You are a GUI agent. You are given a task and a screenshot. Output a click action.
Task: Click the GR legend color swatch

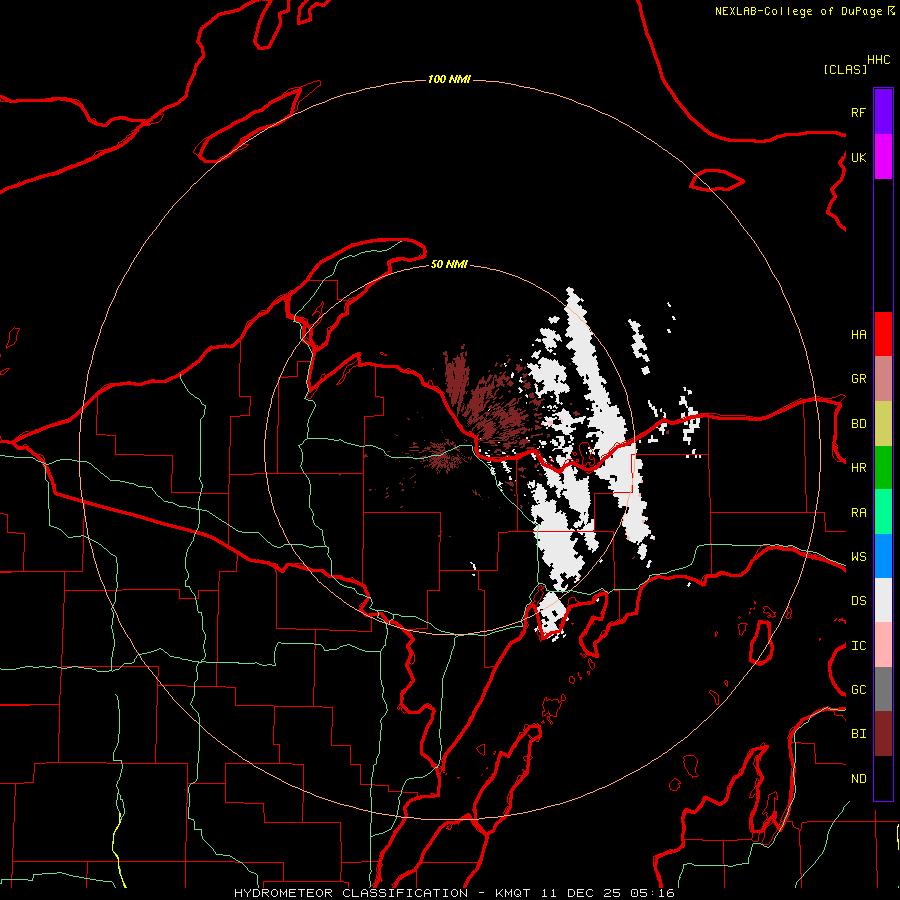click(883, 379)
